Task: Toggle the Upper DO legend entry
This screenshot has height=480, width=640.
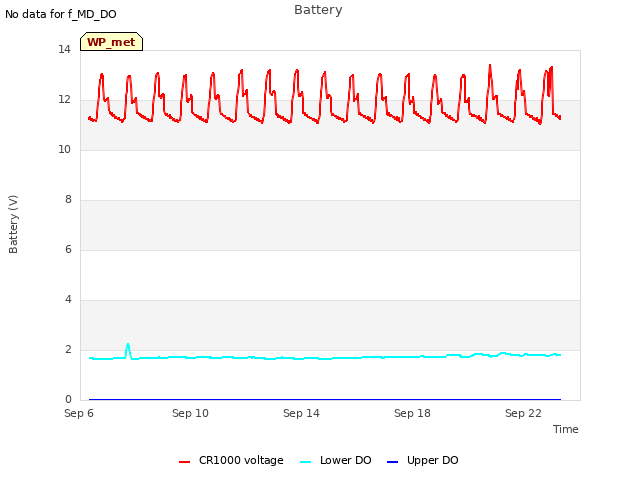Action: (x=422, y=460)
